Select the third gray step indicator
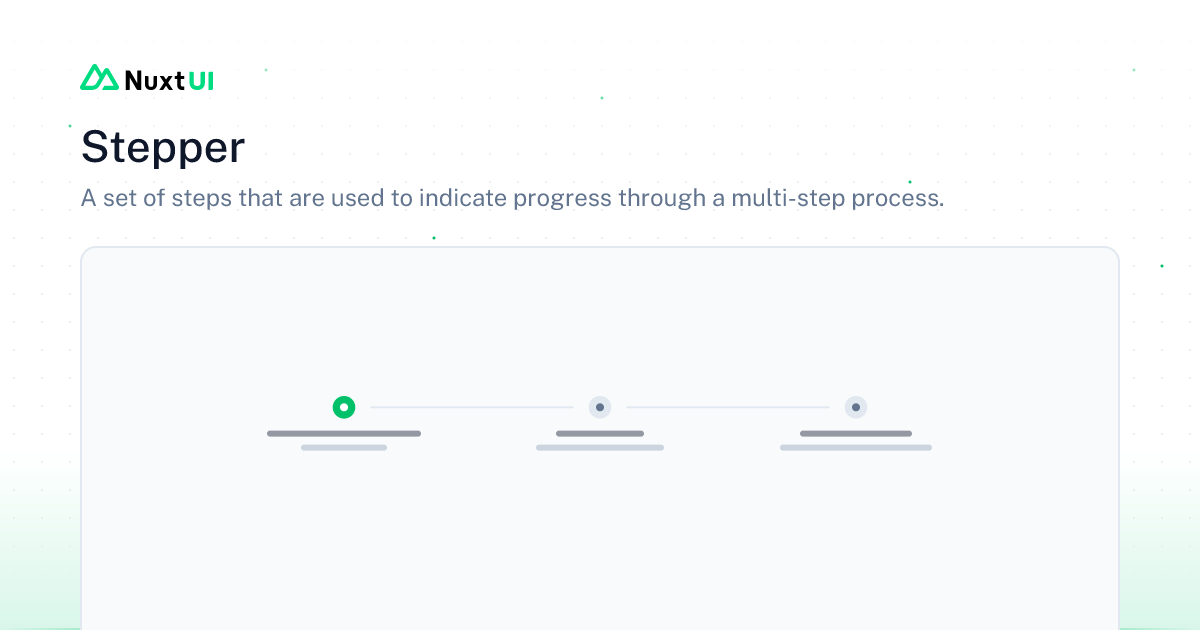Image resolution: width=1200 pixels, height=630 pixels. click(856, 407)
